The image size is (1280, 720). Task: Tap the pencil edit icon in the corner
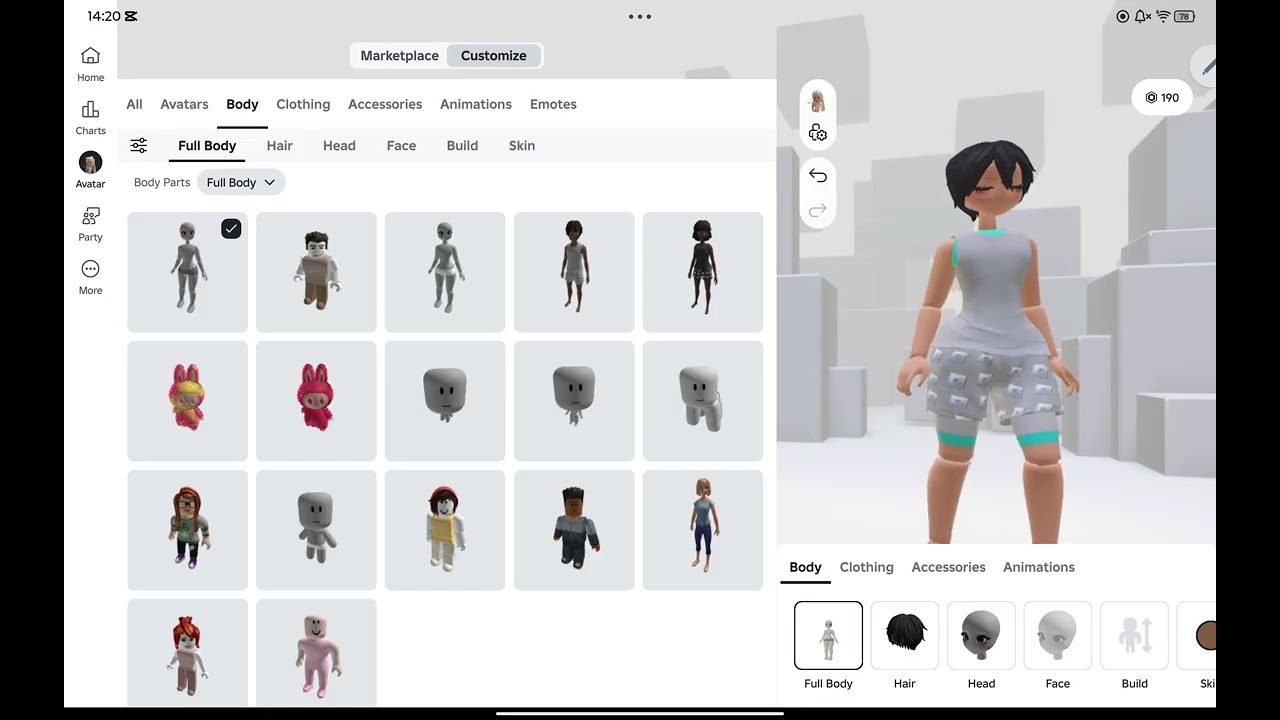[1206, 66]
